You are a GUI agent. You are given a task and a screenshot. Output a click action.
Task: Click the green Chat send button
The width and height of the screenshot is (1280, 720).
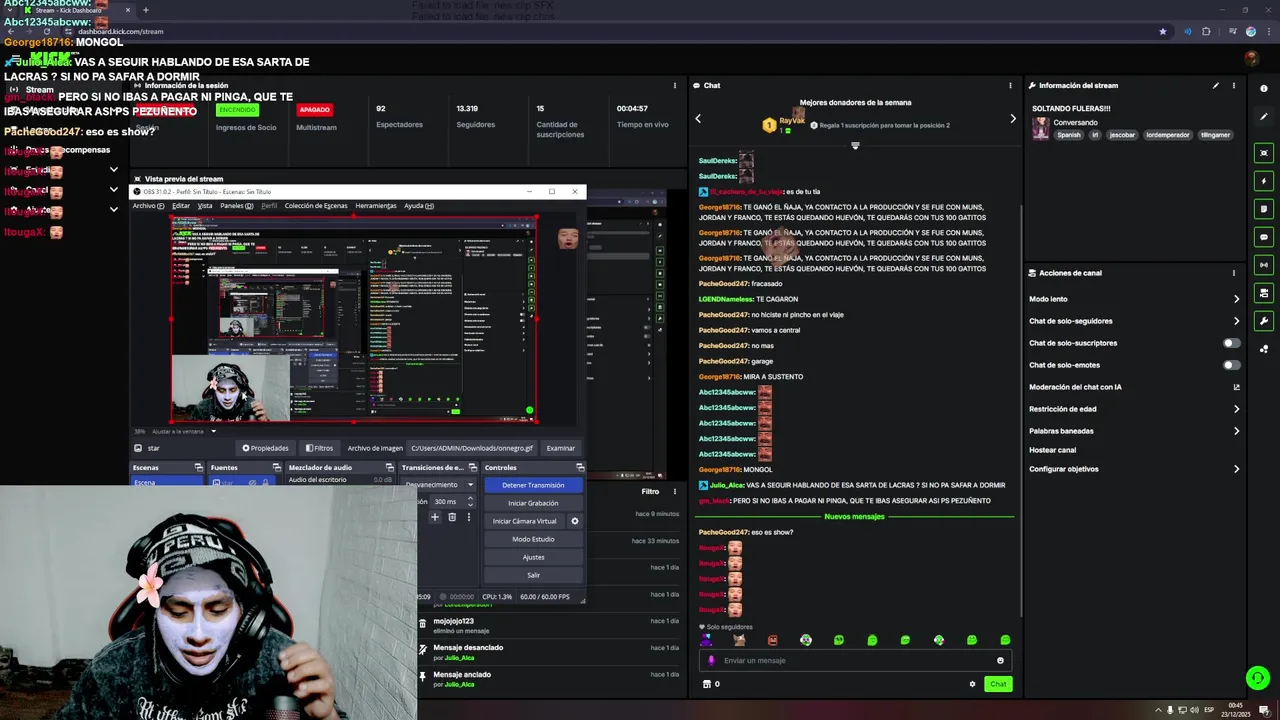coord(998,684)
